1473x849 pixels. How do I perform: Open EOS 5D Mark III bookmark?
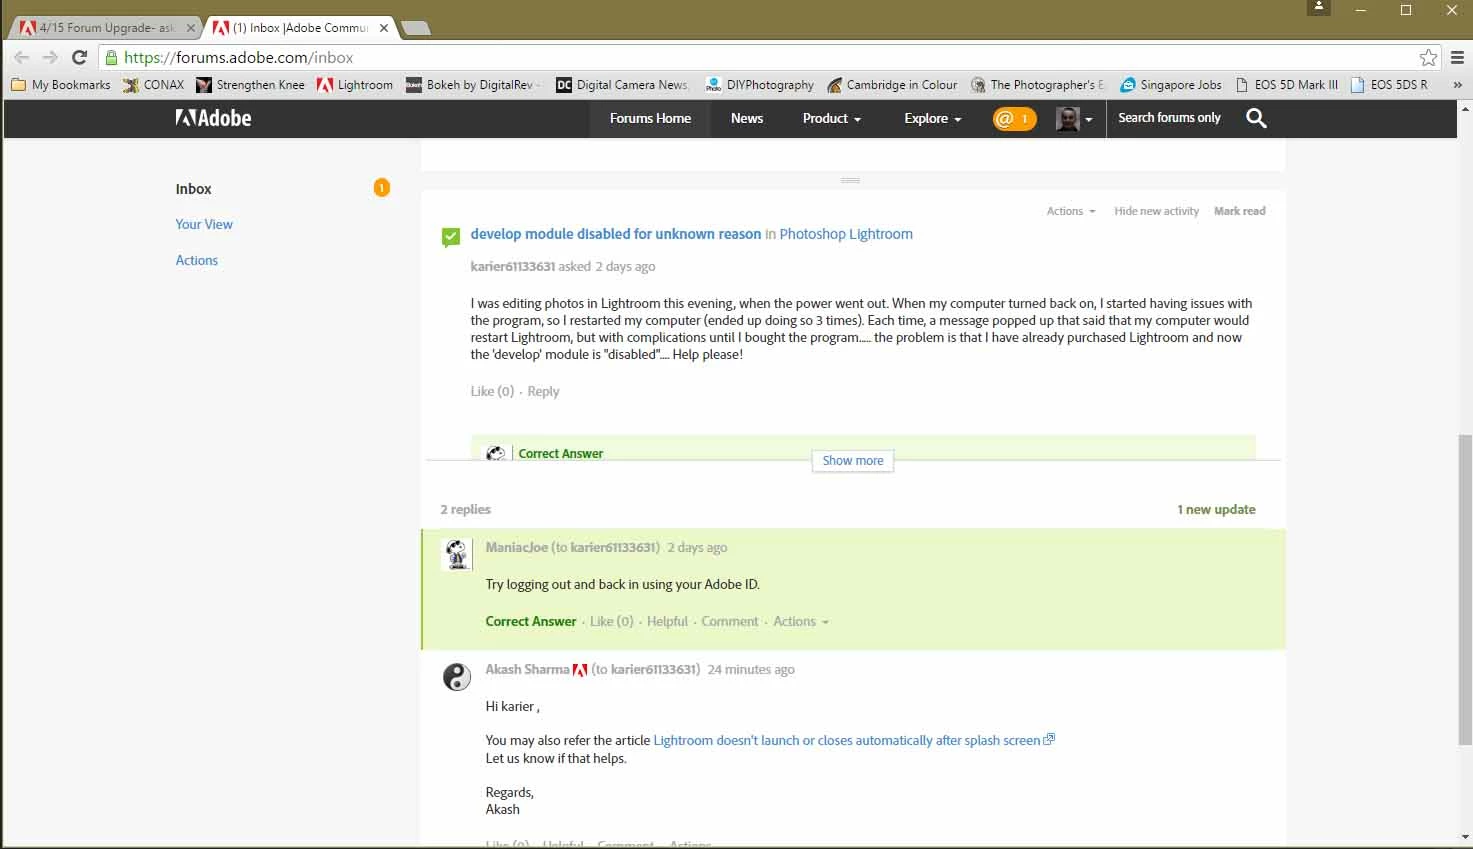pyautogui.click(x=1287, y=85)
